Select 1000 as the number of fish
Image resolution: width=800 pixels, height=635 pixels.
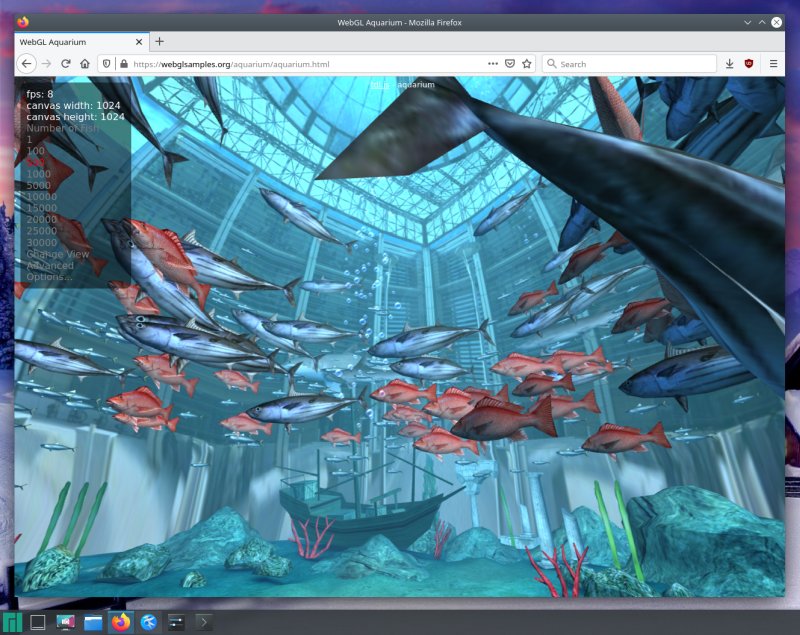point(40,173)
